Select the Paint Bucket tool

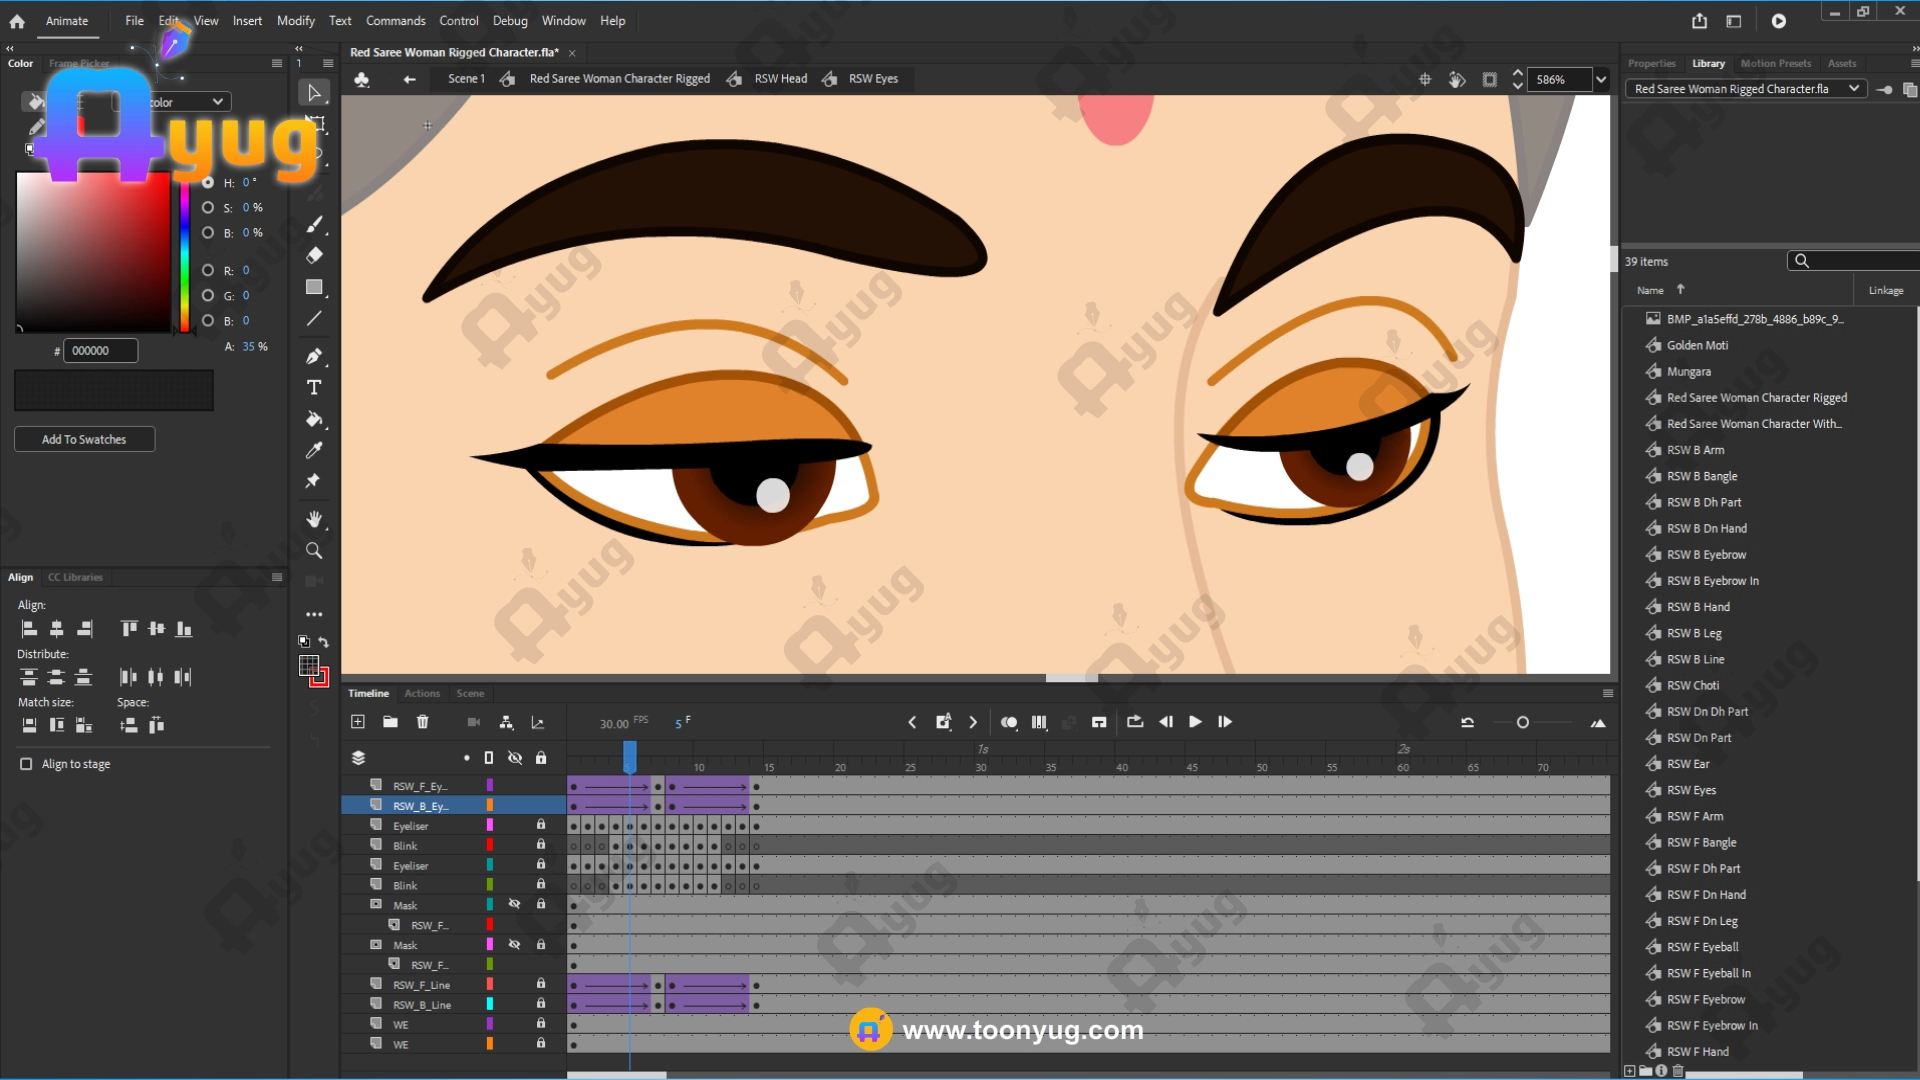point(314,419)
